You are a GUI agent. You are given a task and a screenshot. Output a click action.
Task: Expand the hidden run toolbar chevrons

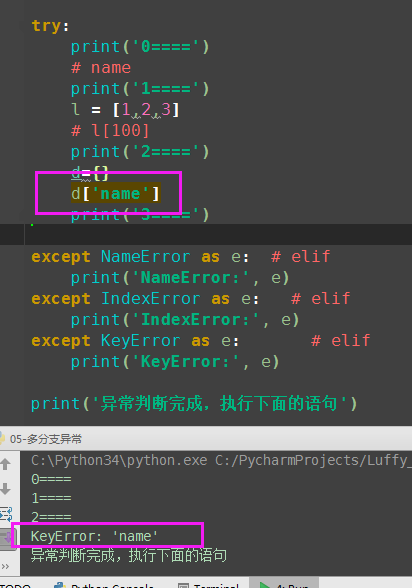click(5, 566)
